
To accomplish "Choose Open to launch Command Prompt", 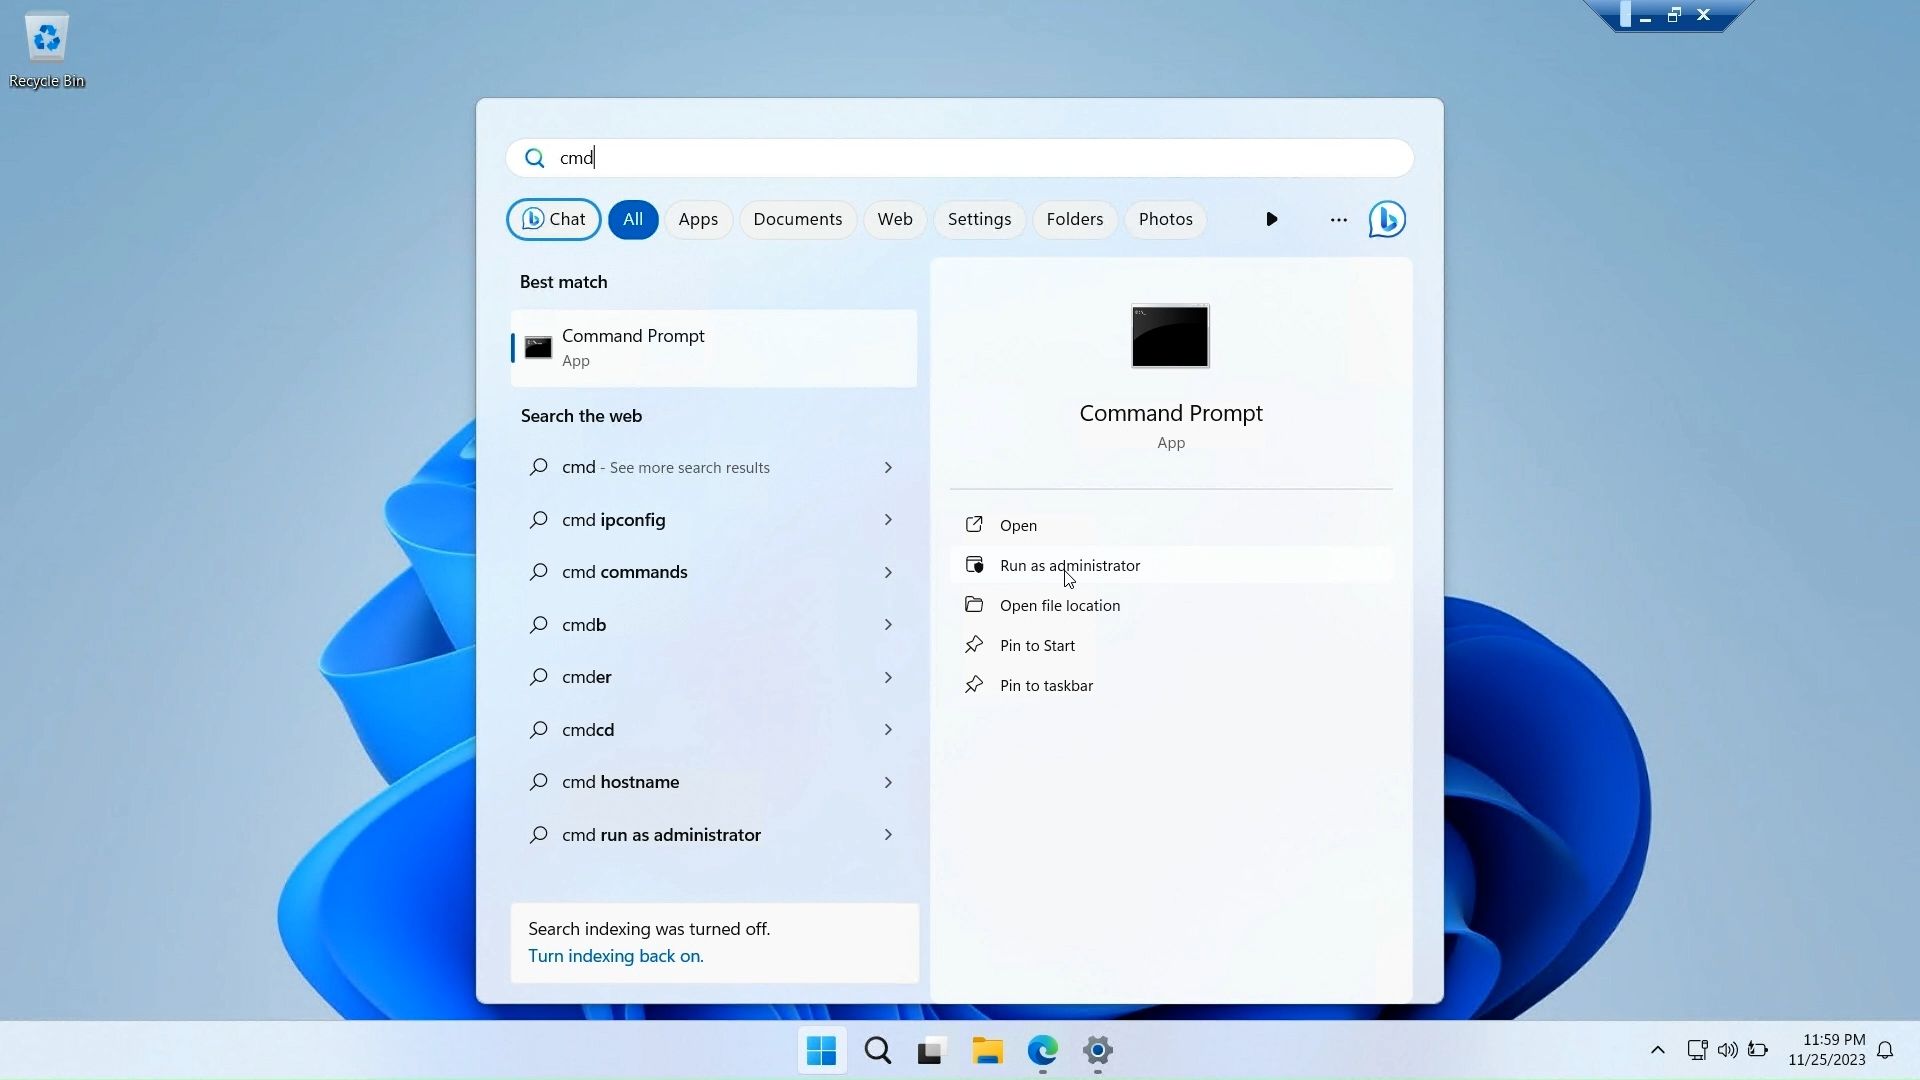I will 1016,525.
